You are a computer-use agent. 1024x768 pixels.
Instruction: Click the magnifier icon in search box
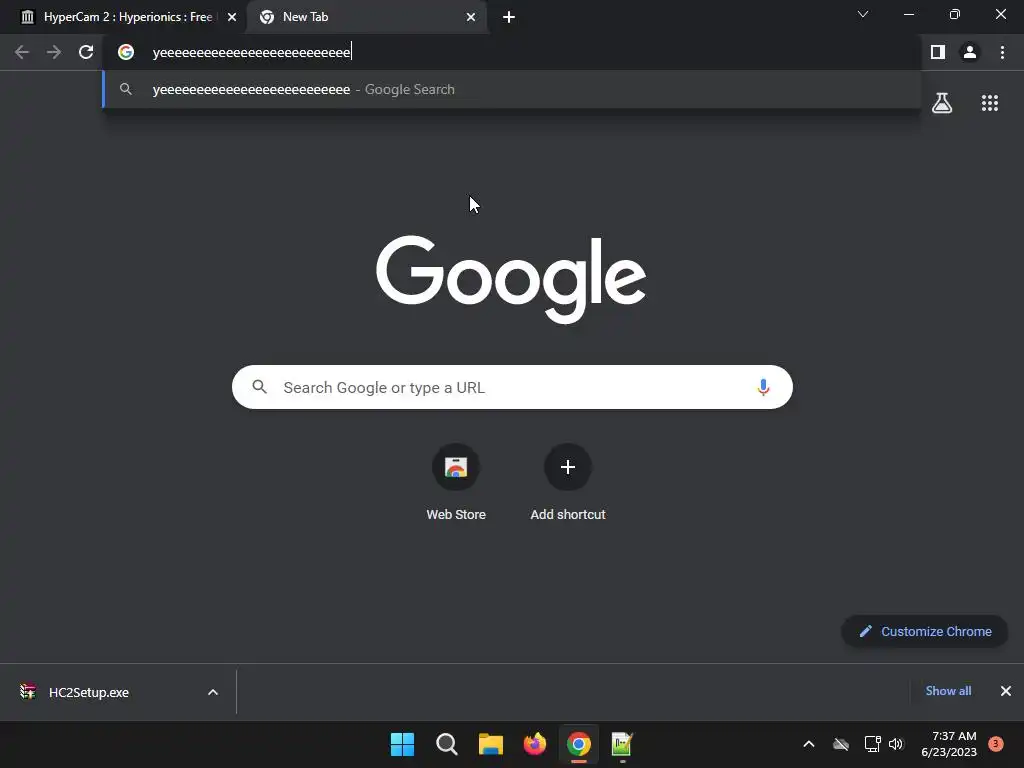[260, 387]
